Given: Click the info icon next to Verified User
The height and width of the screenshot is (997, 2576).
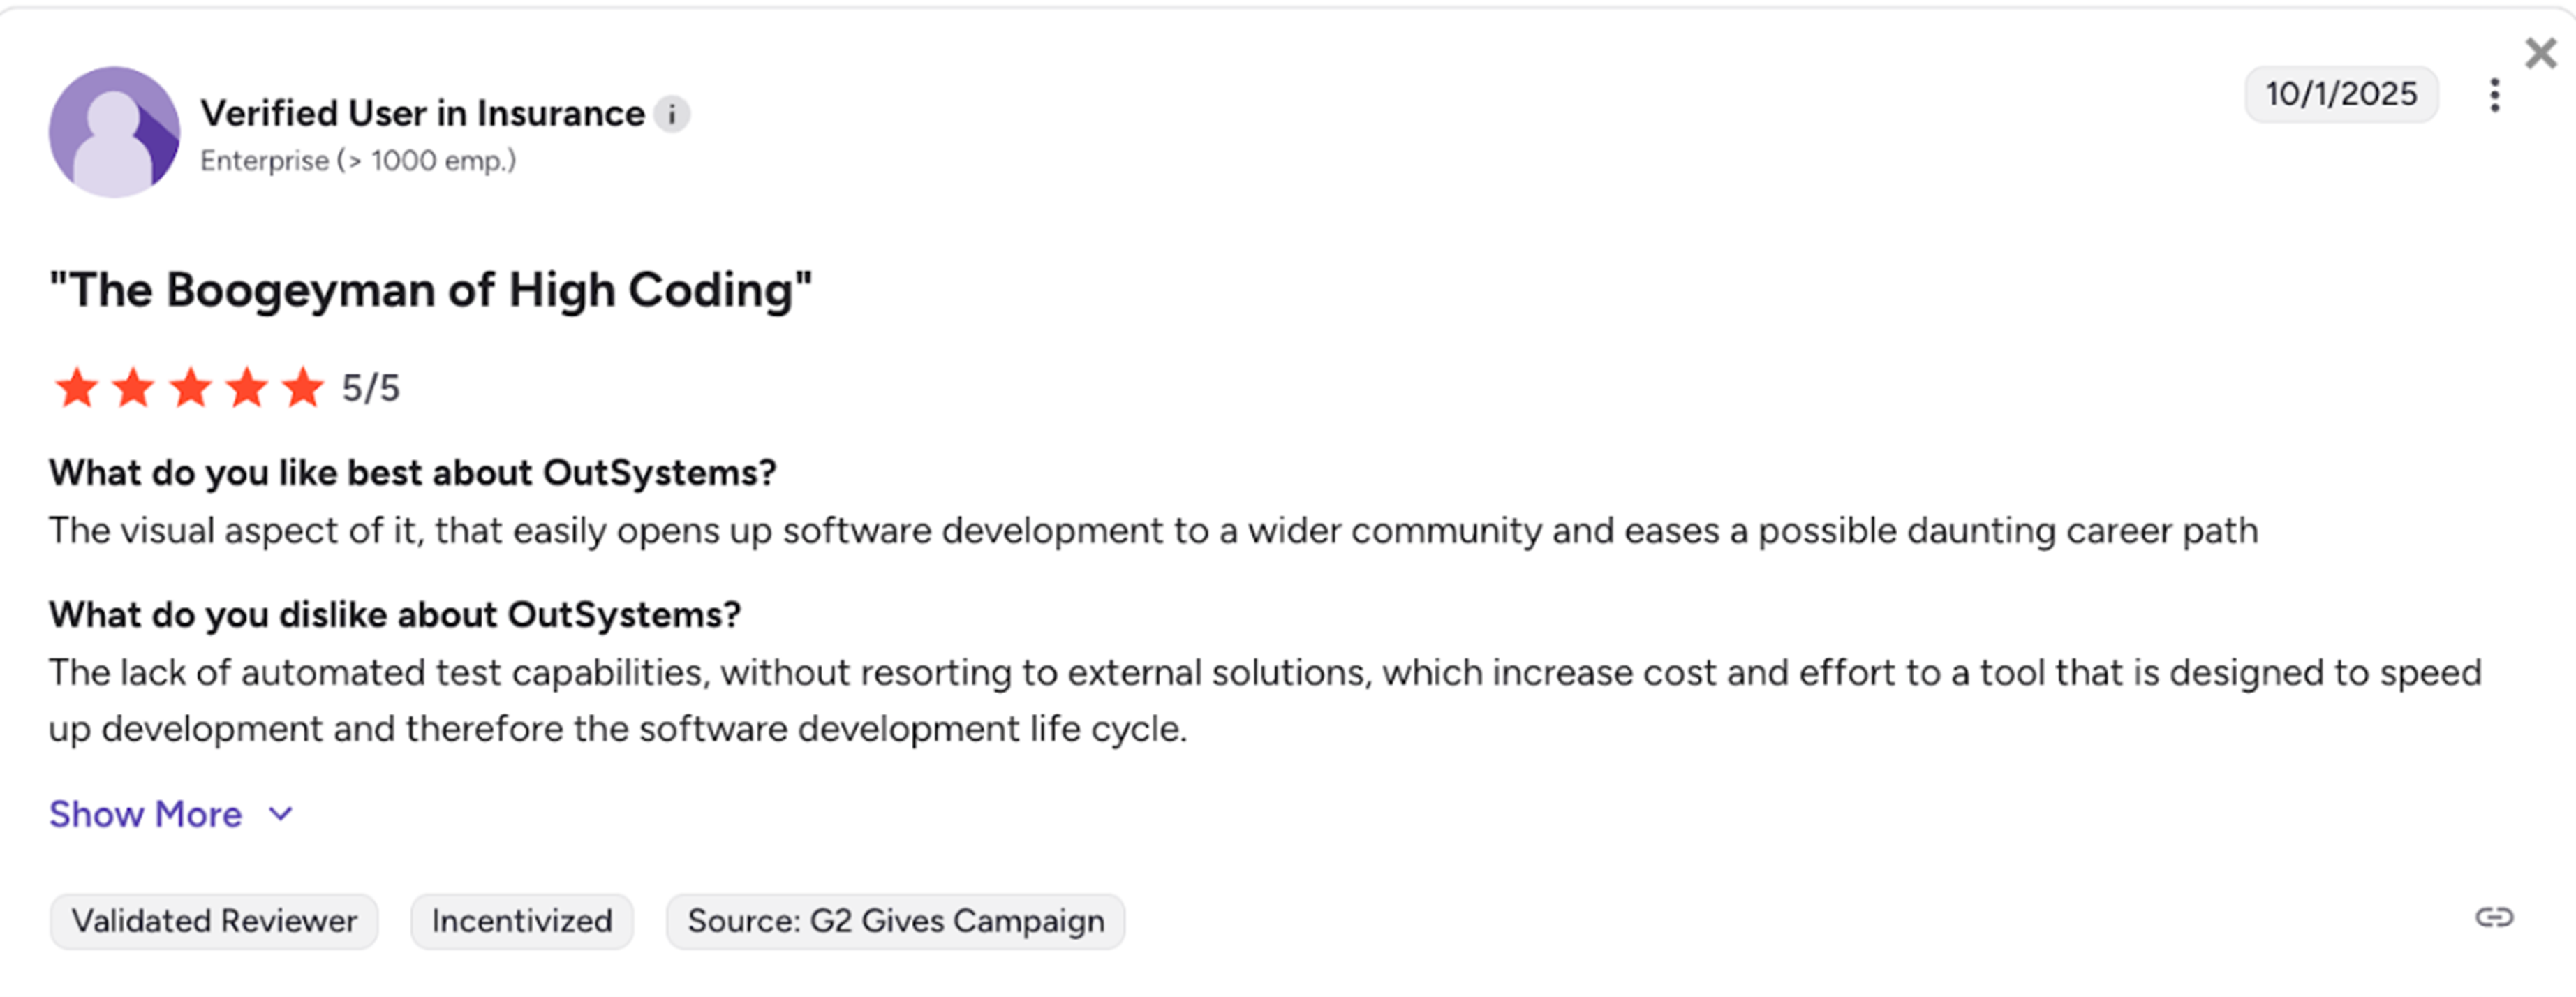Looking at the screenshot, I should (x=673, y=114).
